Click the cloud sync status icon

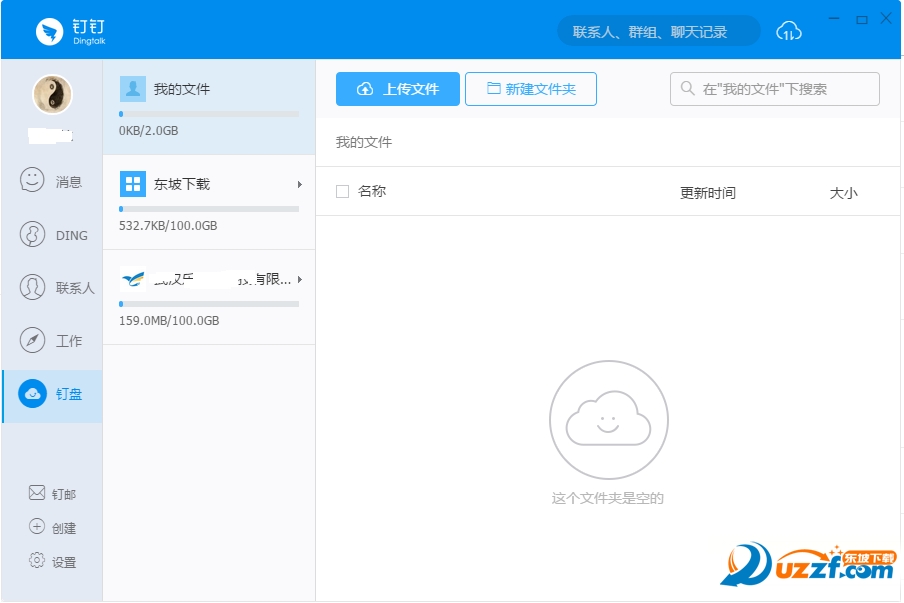pyautogui.click(x=789, y=31)
